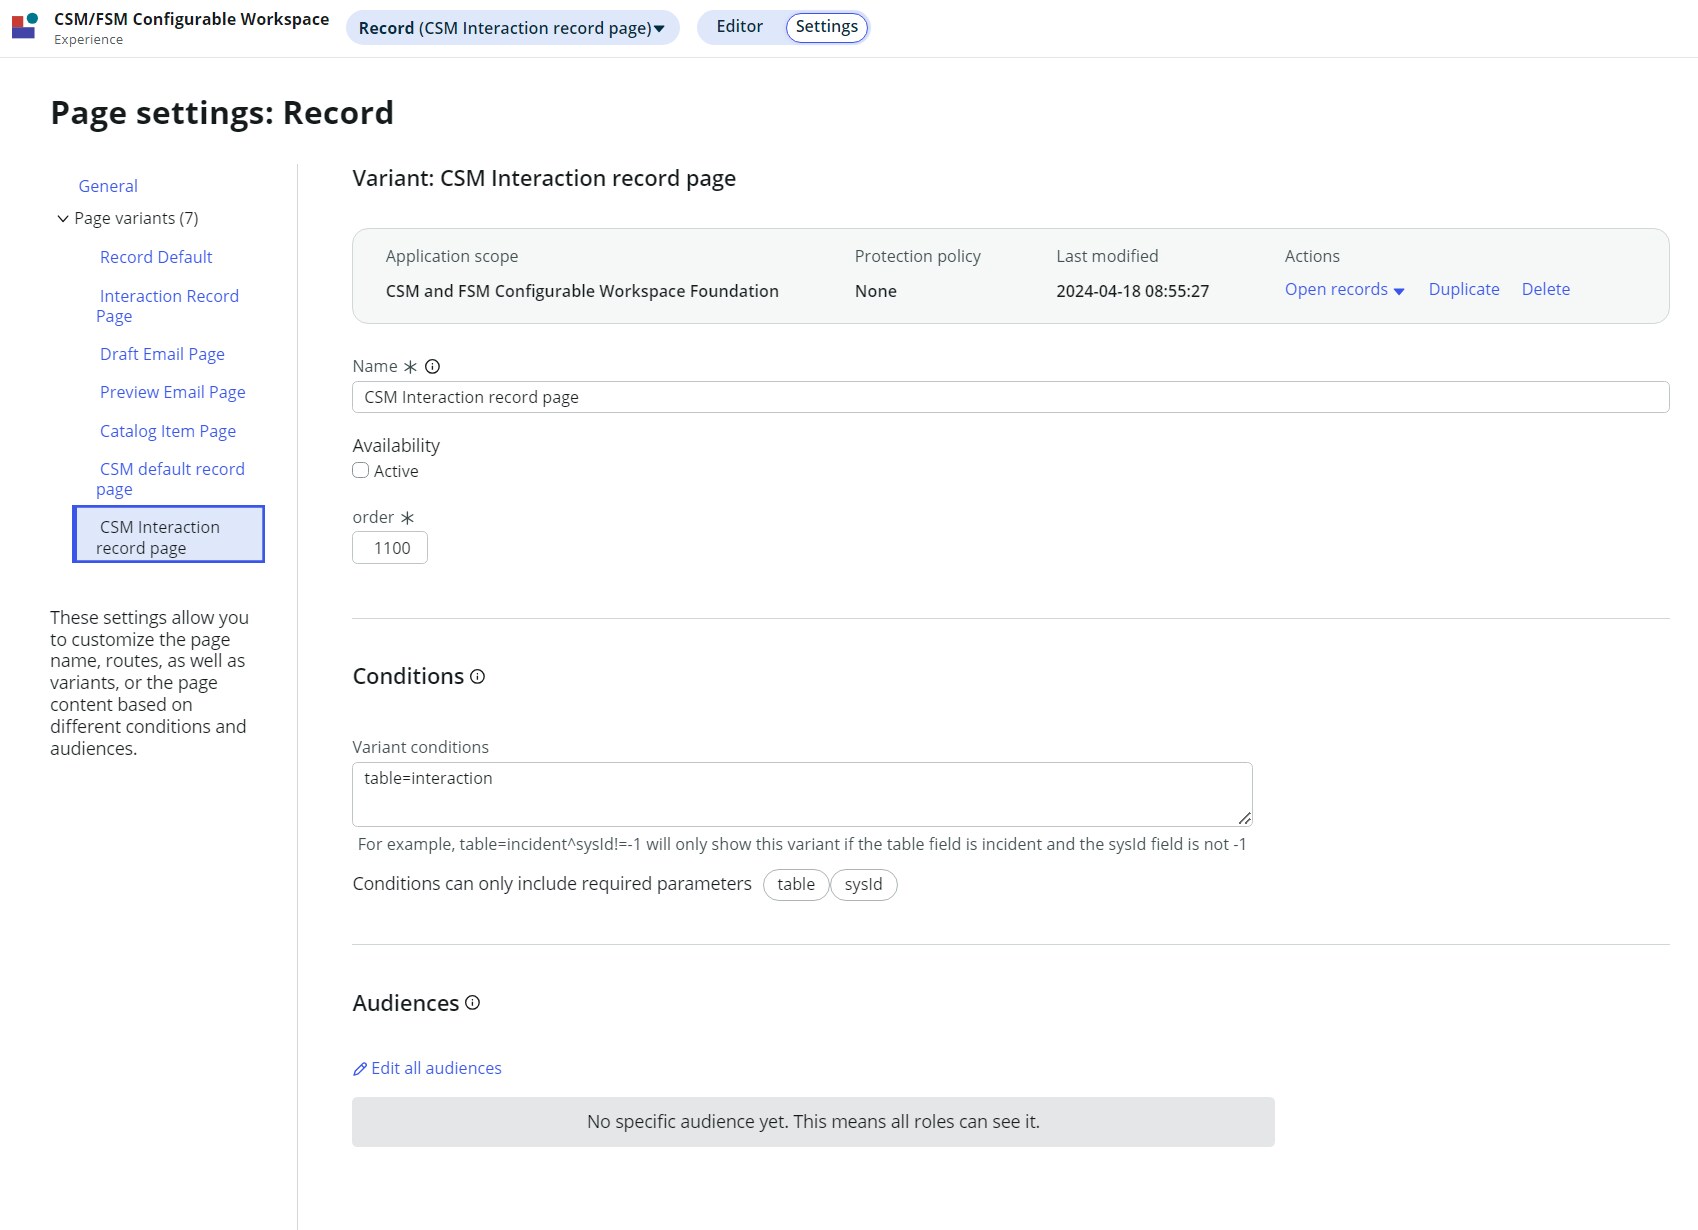Expand the Open records dropdown

point(1344,289)
